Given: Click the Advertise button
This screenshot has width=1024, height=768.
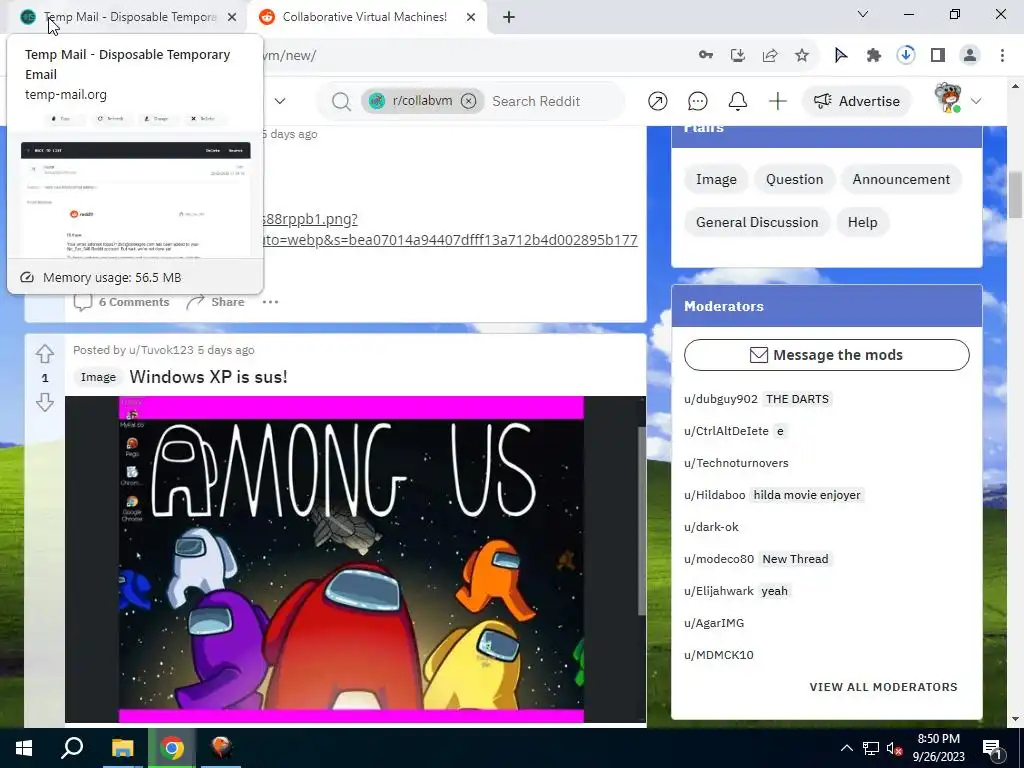Looking at the screenshot, I should pyautogui.click(x=857, y=101).
